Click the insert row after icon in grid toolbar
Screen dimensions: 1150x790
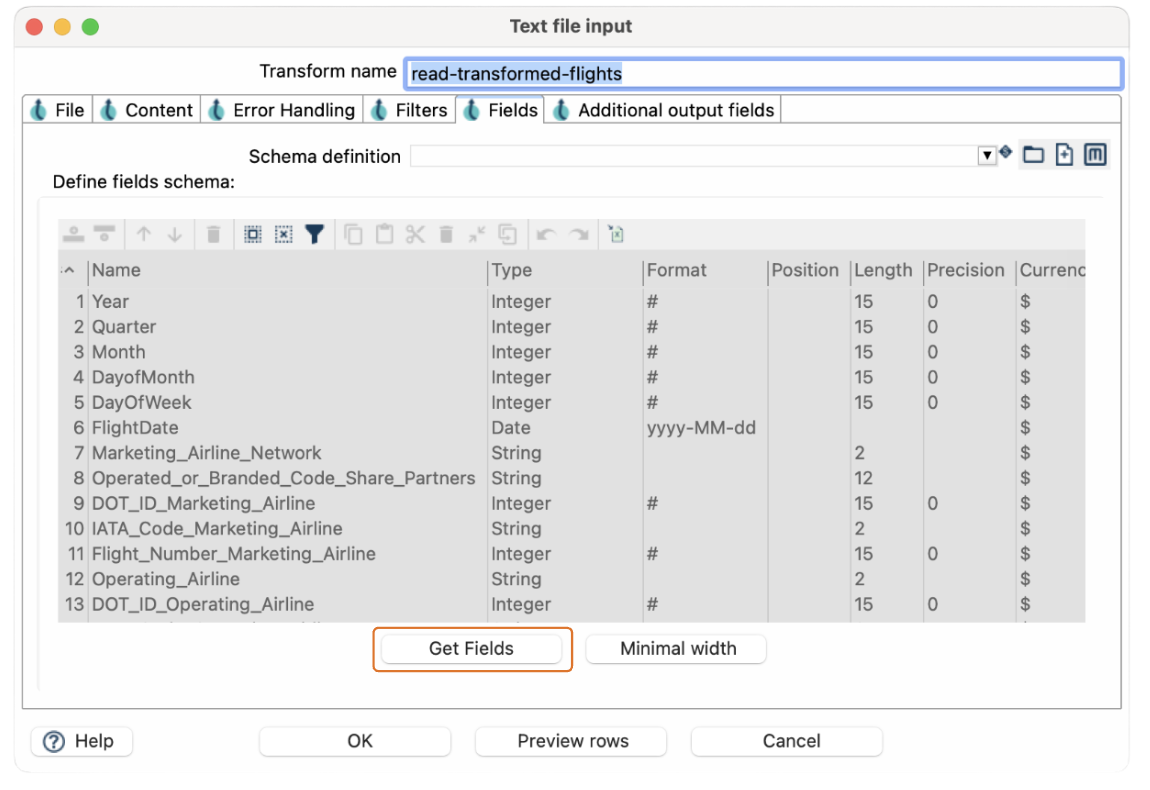click(x=104, y=235)
